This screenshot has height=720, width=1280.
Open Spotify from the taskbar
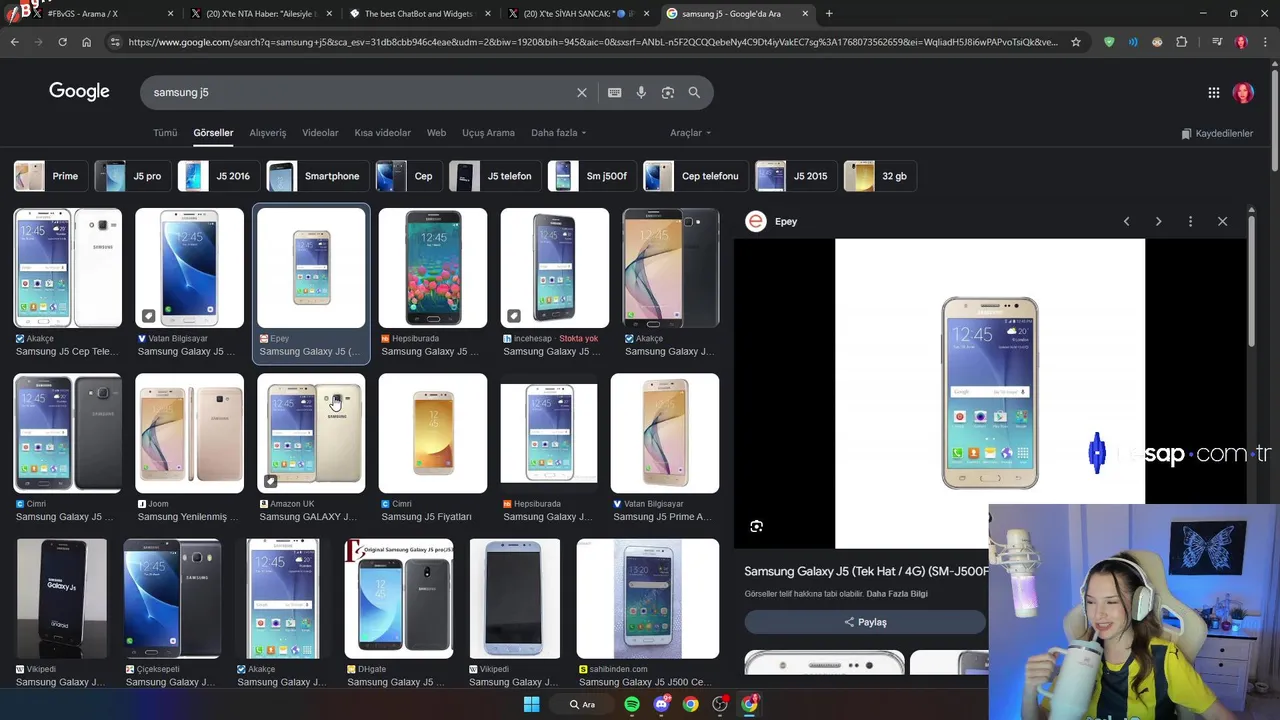(x=632, y=704)
